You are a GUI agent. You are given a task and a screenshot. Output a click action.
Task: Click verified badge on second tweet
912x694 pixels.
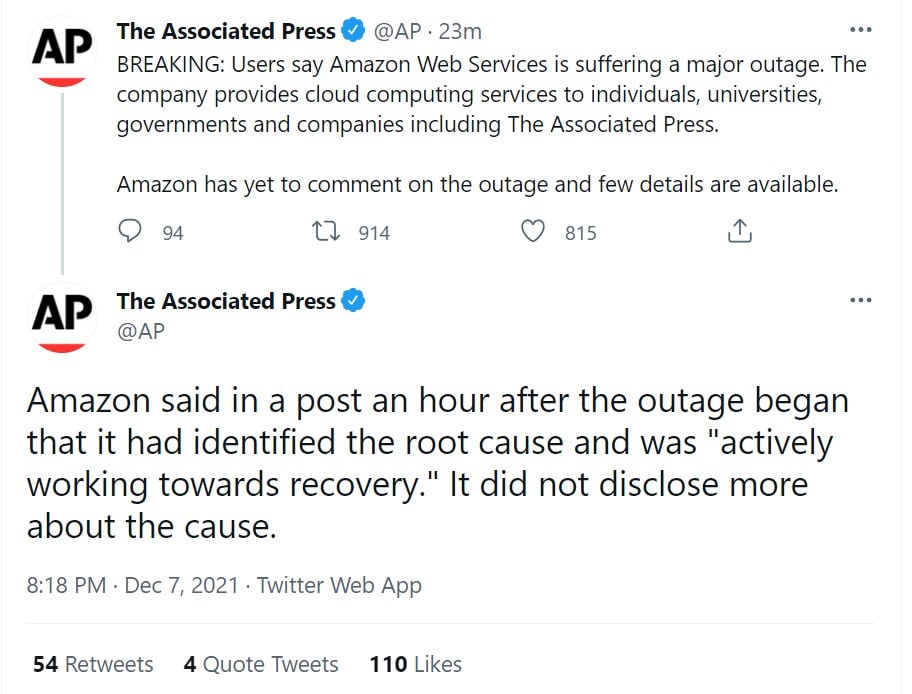pyautogui.click(x=352, y=301)
